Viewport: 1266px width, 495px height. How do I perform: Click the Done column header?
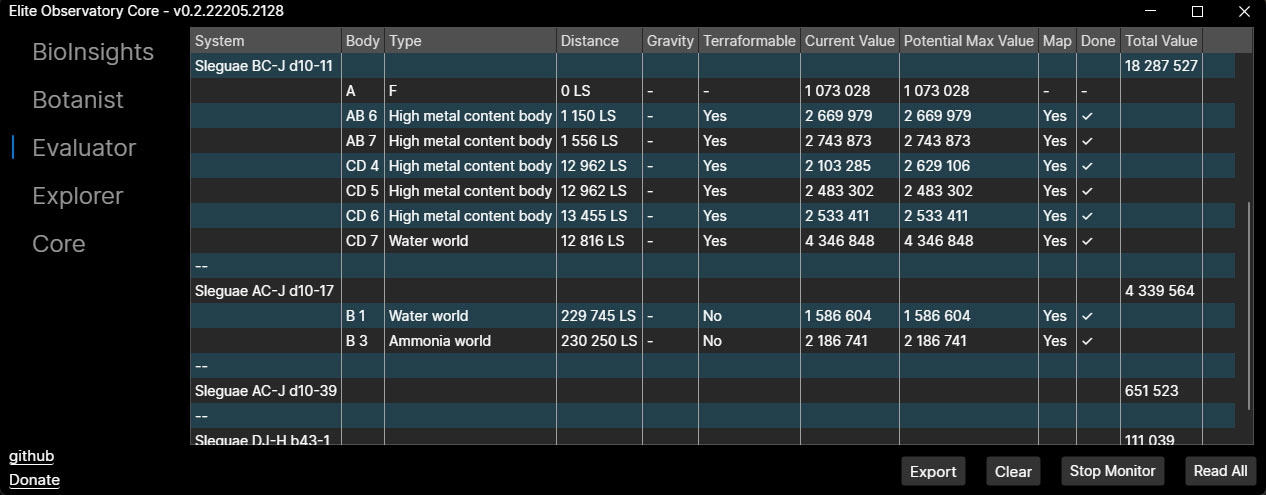pos(1098,41)
